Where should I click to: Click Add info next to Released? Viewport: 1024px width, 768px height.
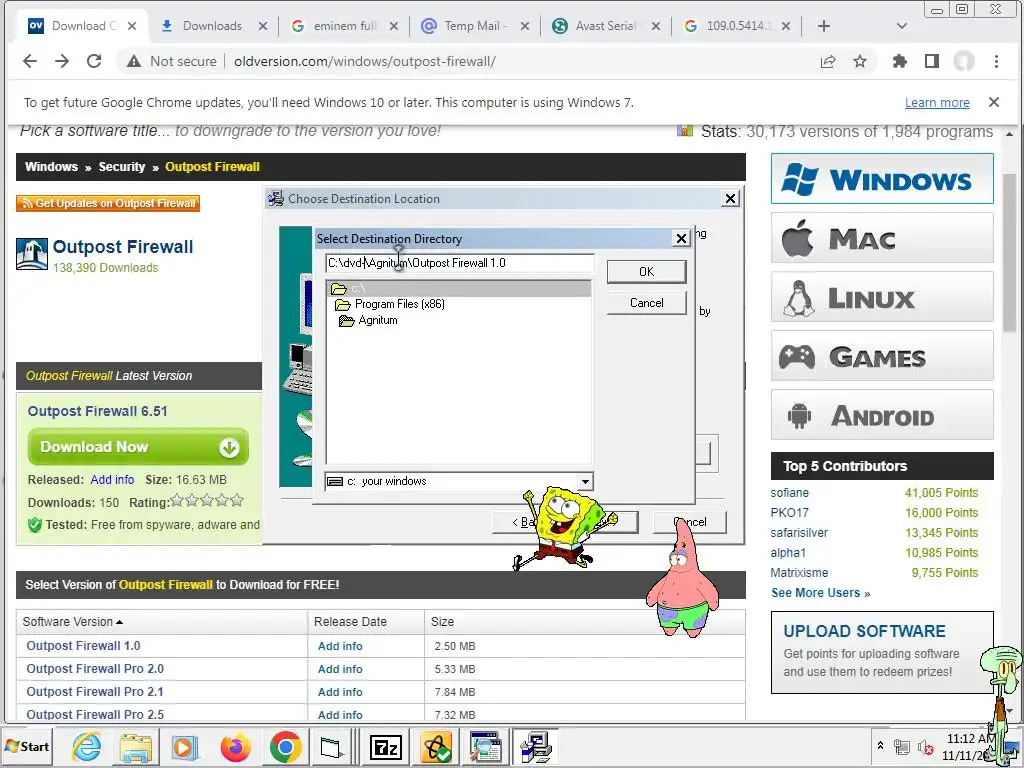(x=112, y=479)
